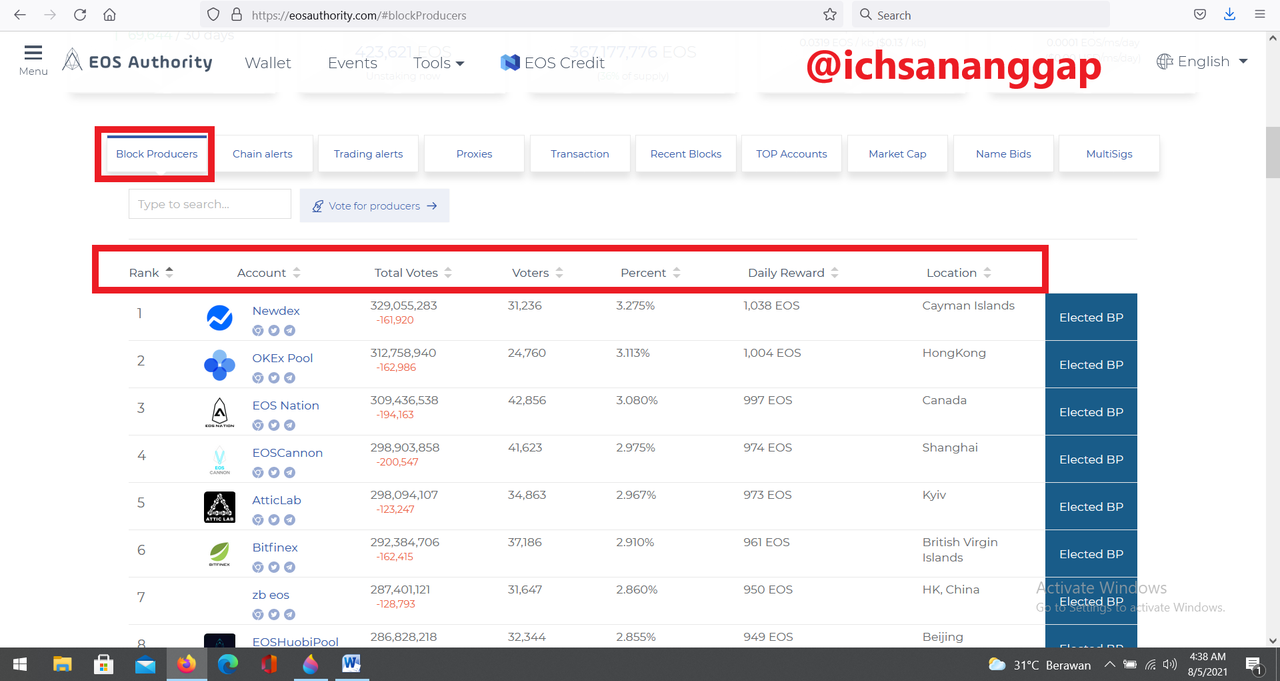Open the Newdex account link
Screen dimensions: 1280x681
pyautogui.click(x=276, y=311)
